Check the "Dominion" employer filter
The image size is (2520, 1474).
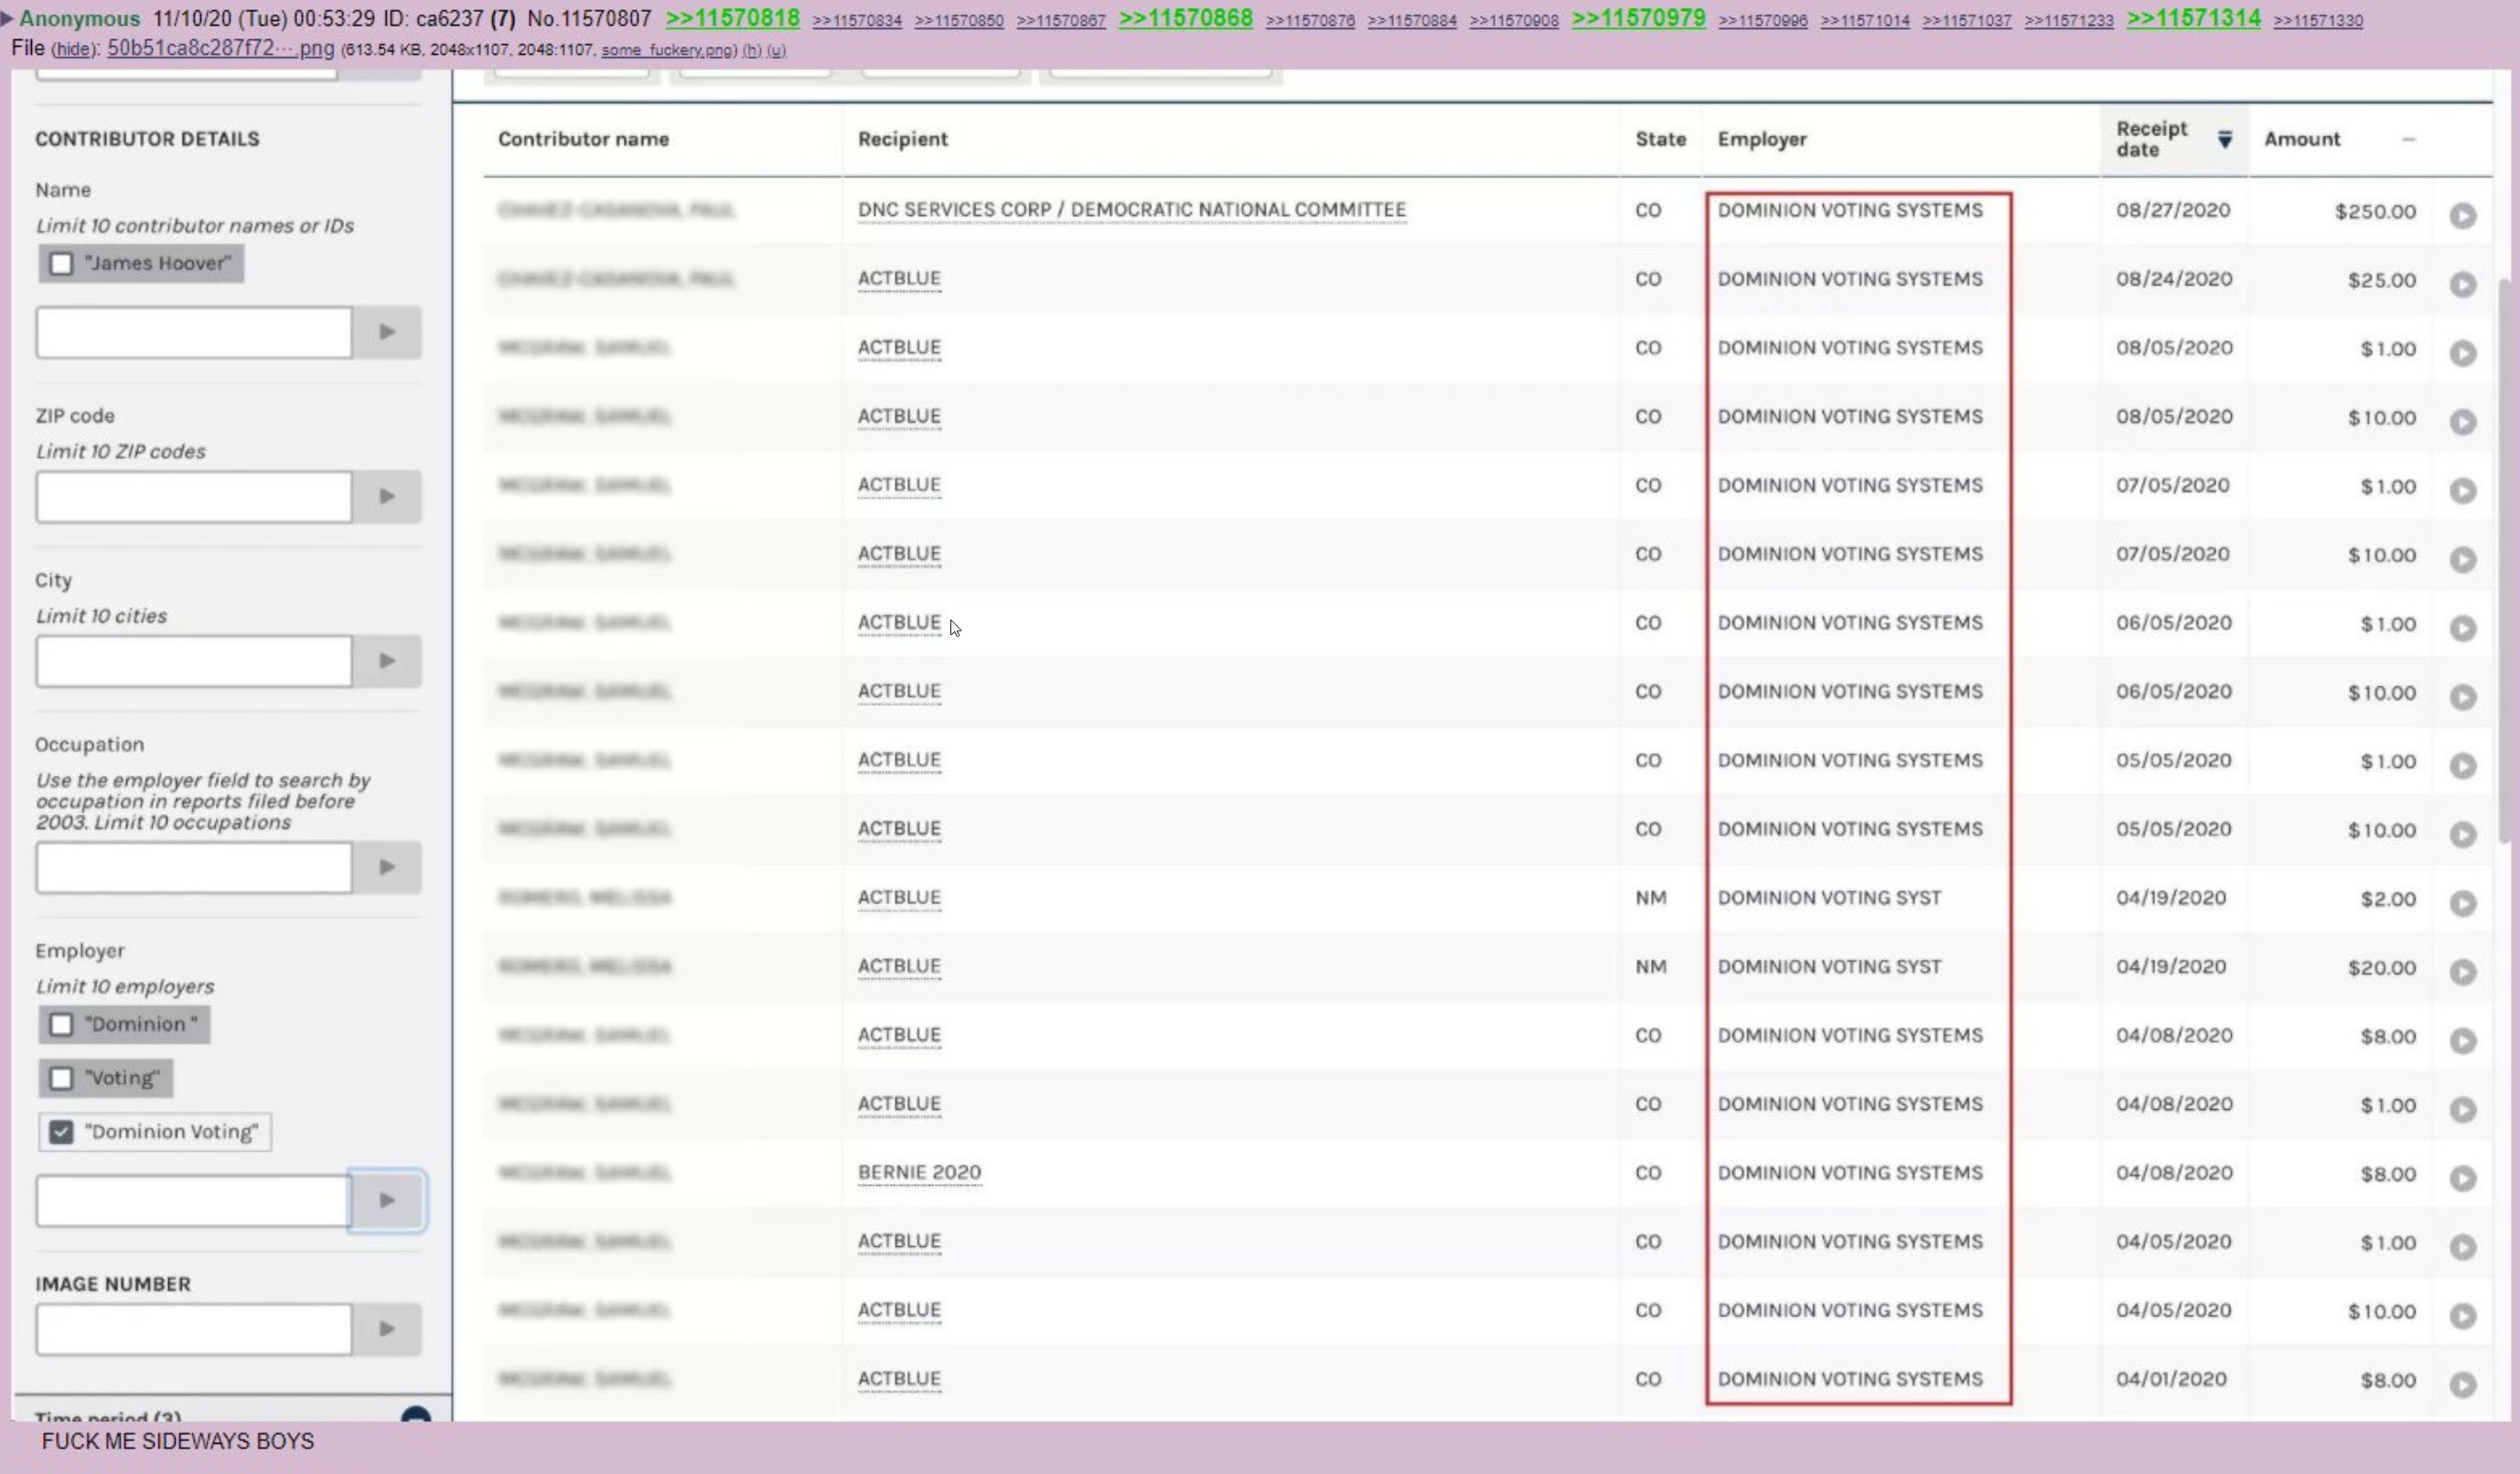[x=61, y=1025]
